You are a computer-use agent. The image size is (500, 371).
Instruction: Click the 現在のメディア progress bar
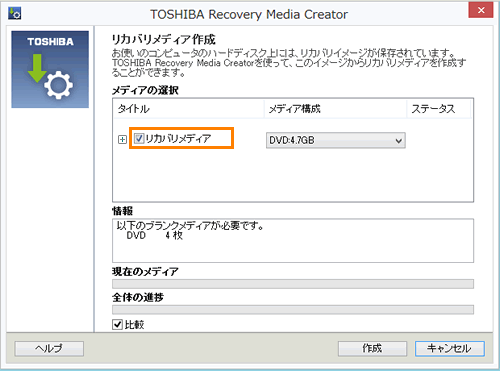coord(293,284)
